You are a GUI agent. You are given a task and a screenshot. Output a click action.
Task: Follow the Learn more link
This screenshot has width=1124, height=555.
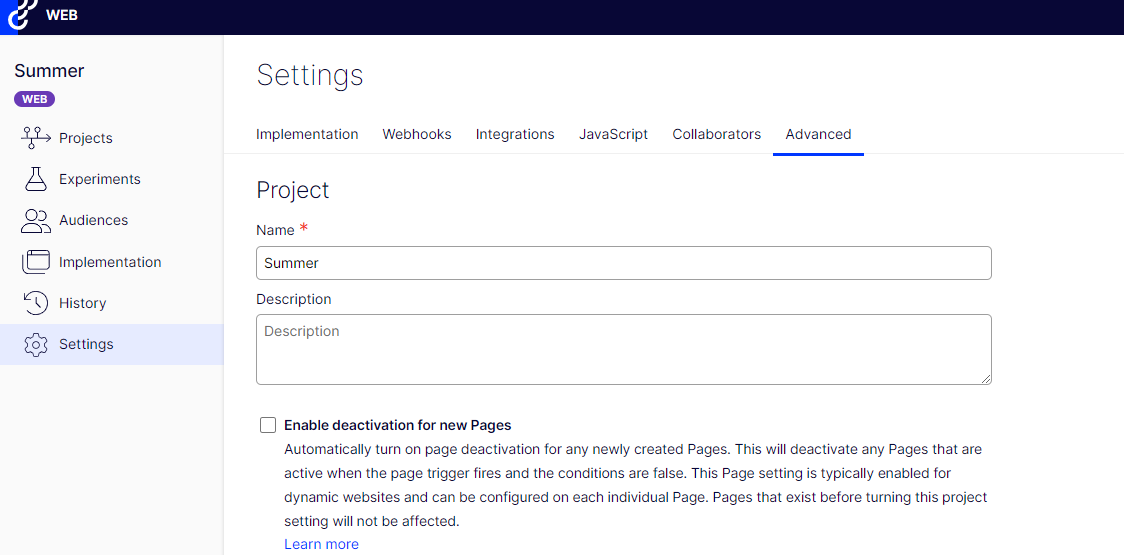click(321, 544)
